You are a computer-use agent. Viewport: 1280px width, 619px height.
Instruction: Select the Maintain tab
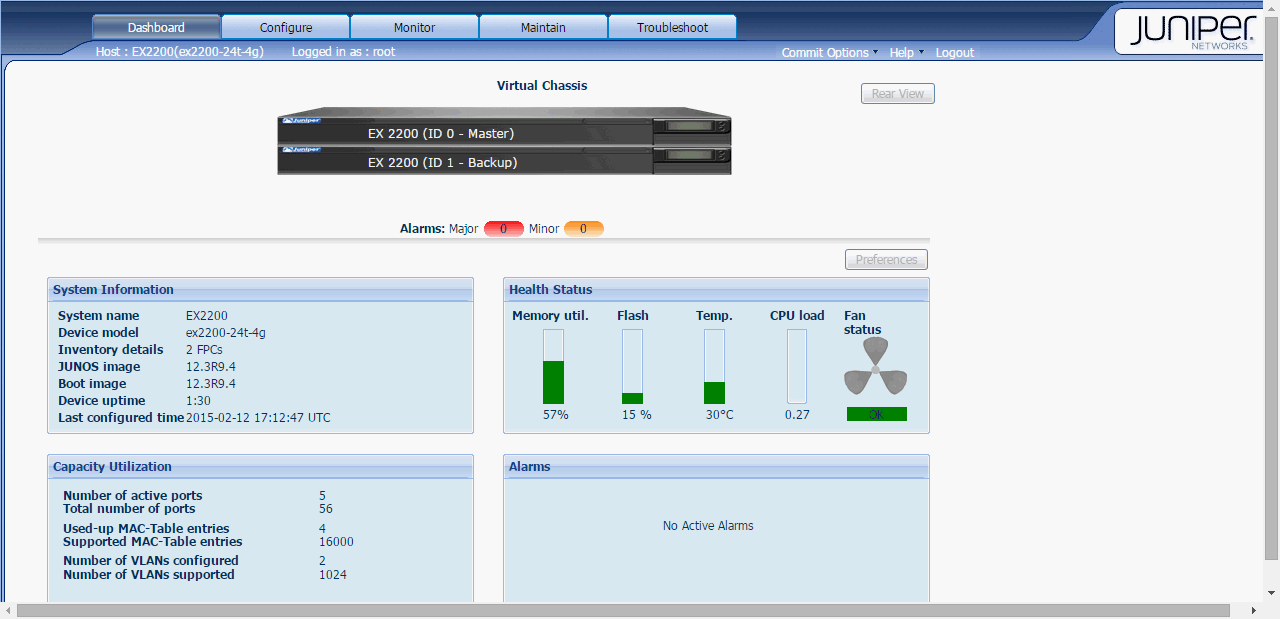(543, 27)
